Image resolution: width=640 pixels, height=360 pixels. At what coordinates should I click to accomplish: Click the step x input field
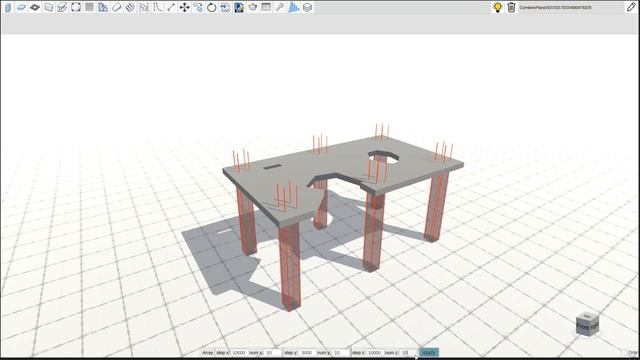(240, 353)
